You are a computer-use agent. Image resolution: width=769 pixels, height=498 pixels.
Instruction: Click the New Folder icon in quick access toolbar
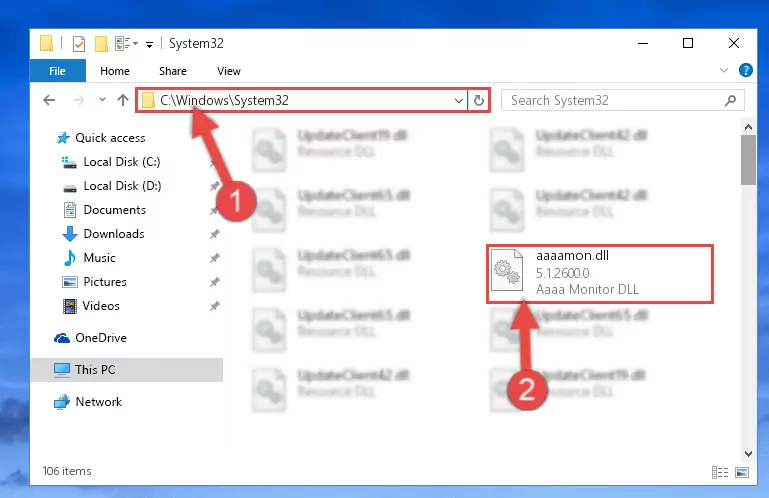tap(101, 44)
